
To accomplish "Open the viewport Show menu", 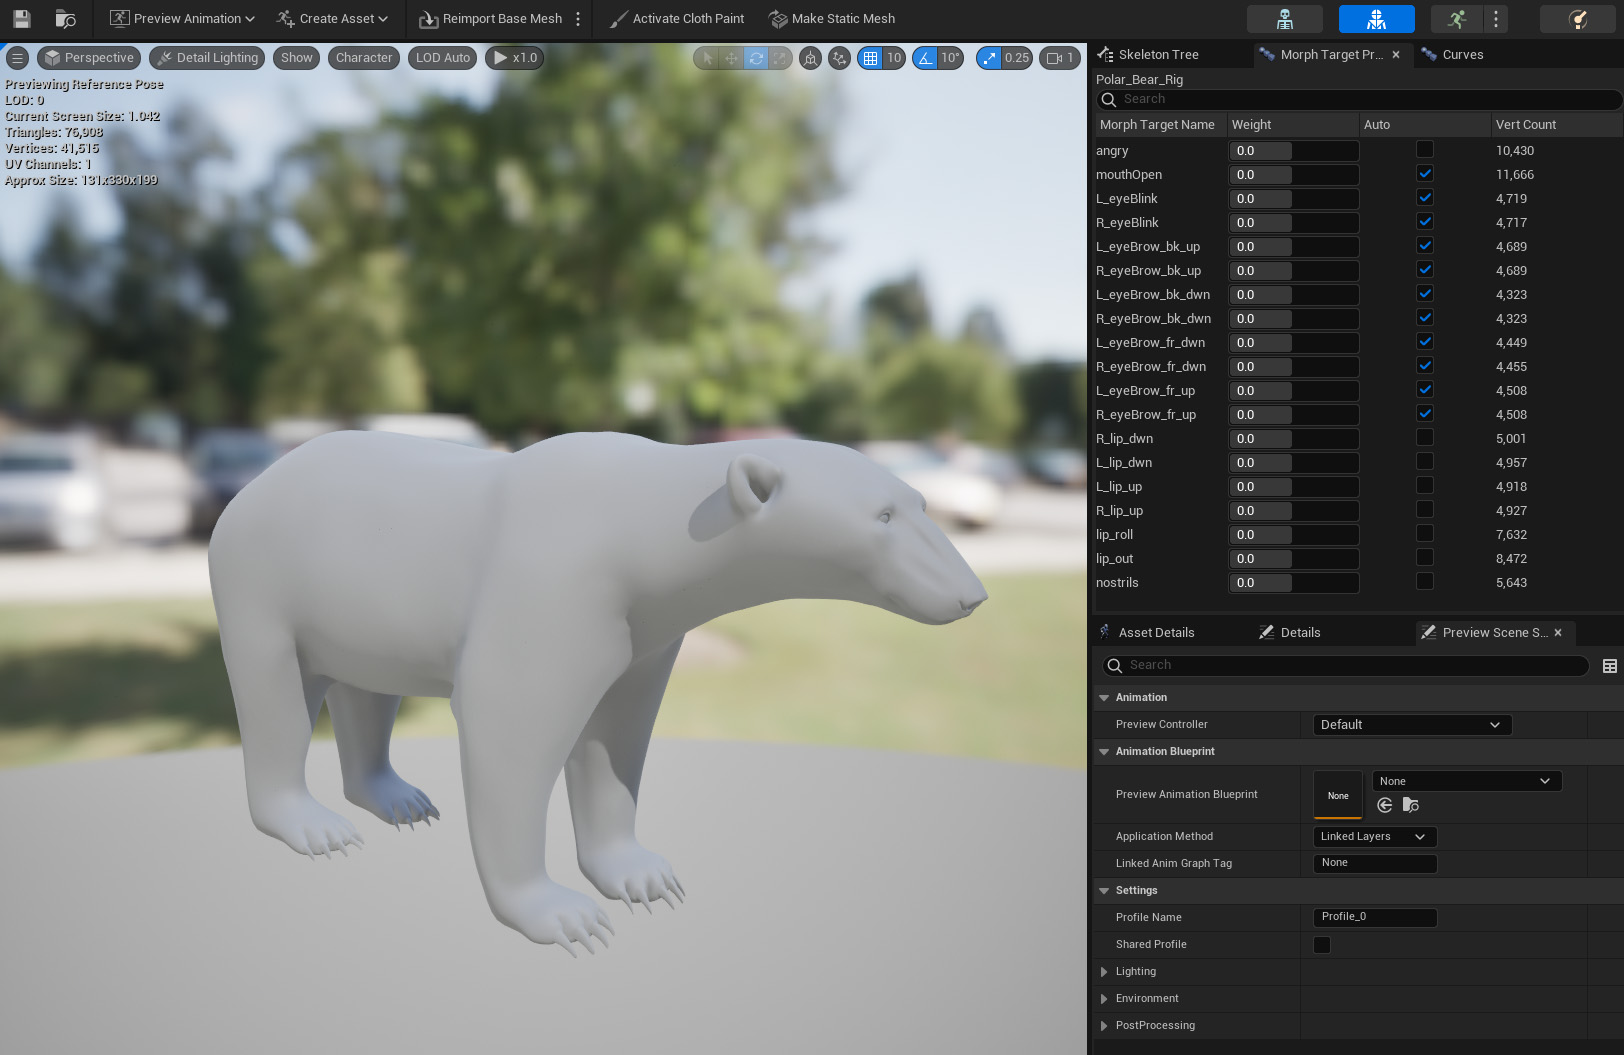I will pos(296,58).
